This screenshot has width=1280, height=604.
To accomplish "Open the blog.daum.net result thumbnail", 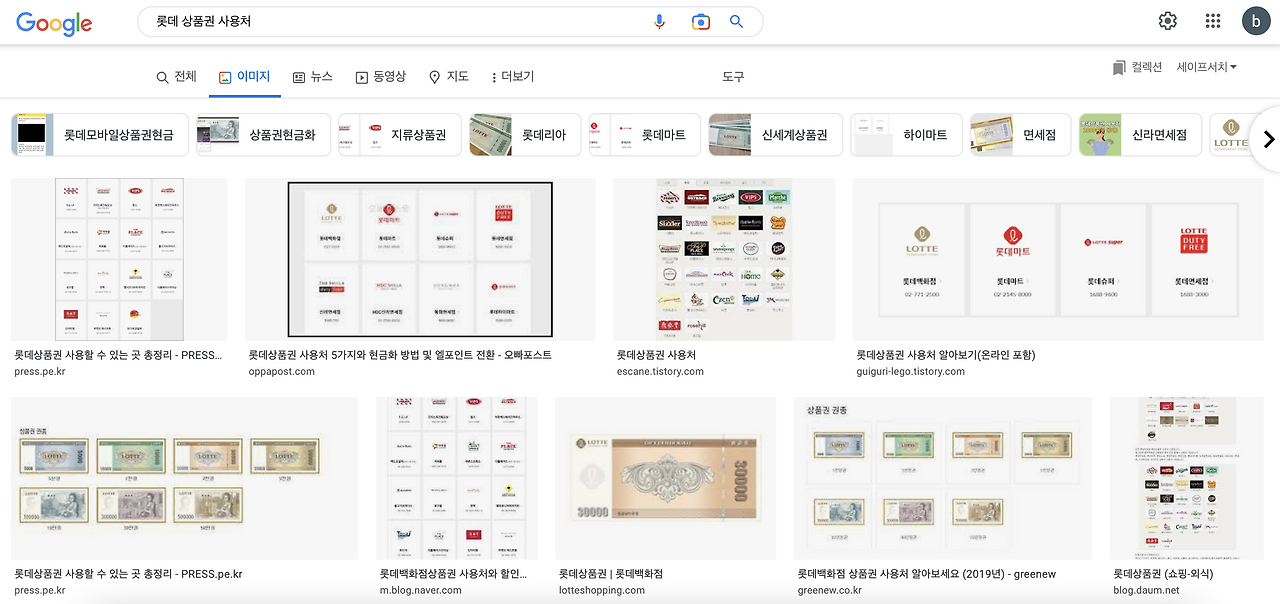I will [x=1187, y=478].
